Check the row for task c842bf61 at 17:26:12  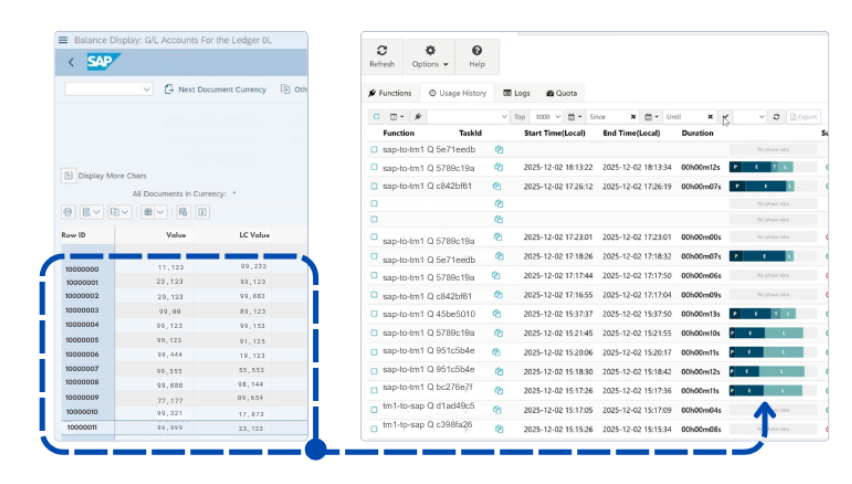(374, 186)
